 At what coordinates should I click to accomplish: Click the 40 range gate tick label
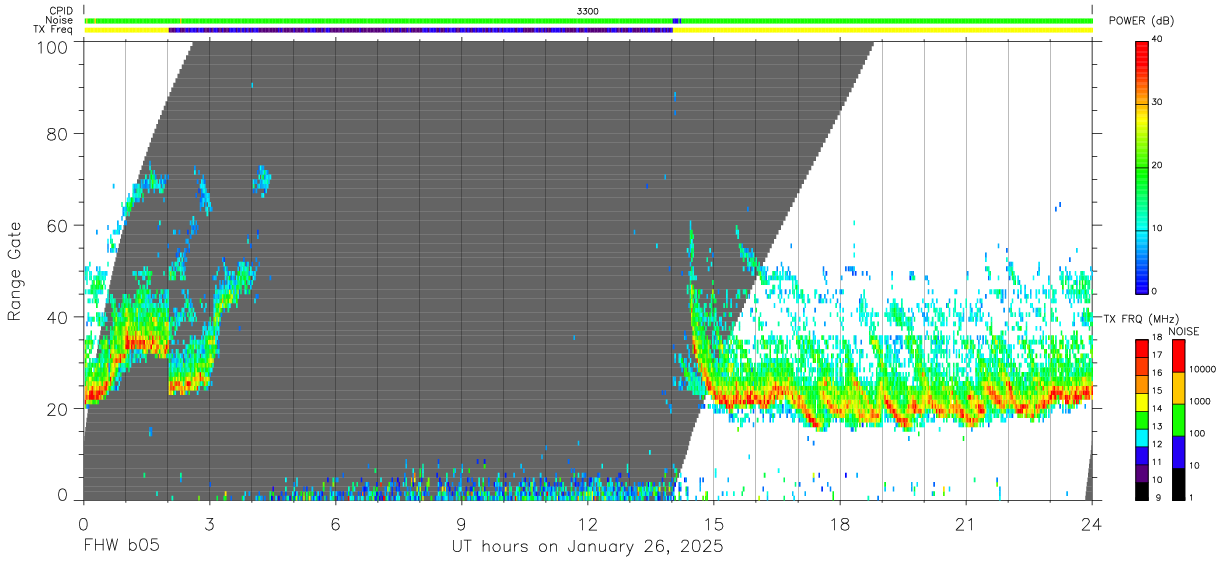pos(58,317)
